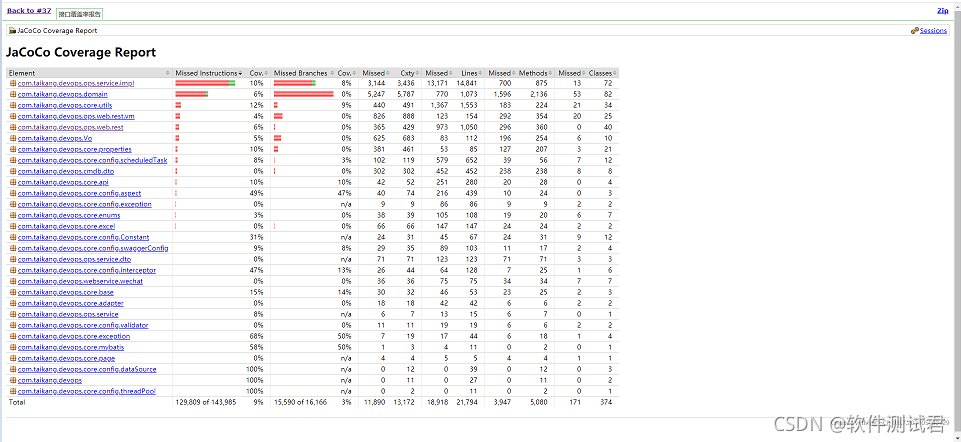Image resolution: width=961 pixels, height=442 pixels.
Task: Open com.taikang.devops.core.exception link
Action: pyautogui.click(x=74, y=337)
